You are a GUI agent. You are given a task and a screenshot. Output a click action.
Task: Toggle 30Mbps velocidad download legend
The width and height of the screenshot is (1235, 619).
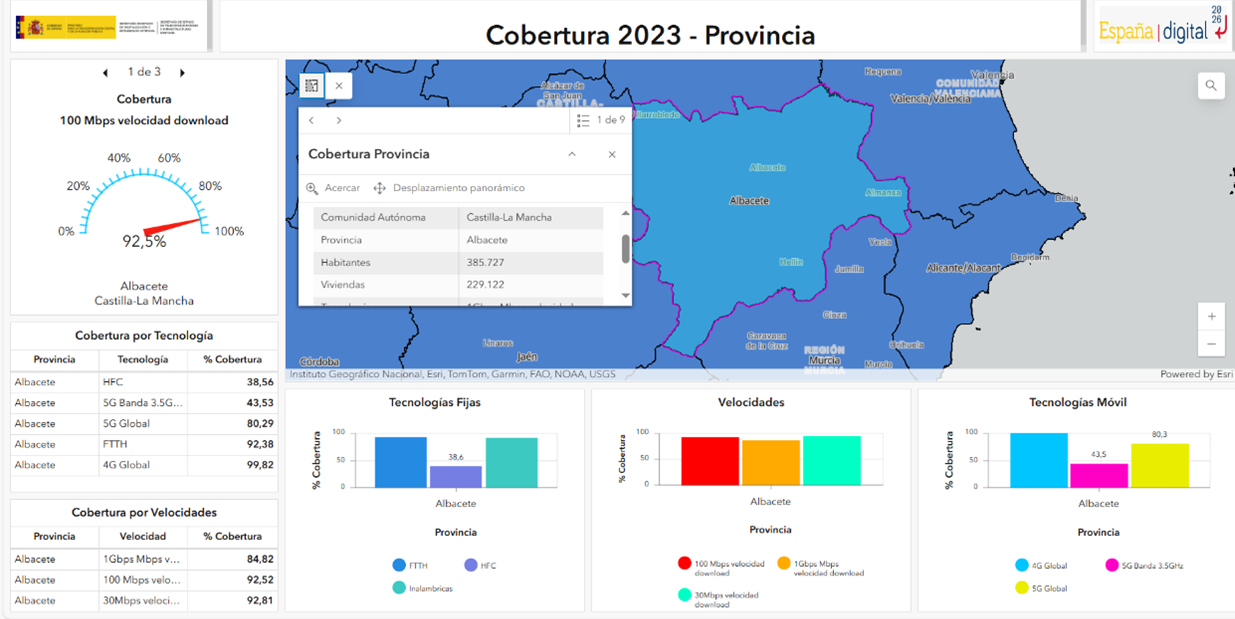pyautogui.click(x=719, y=598)
